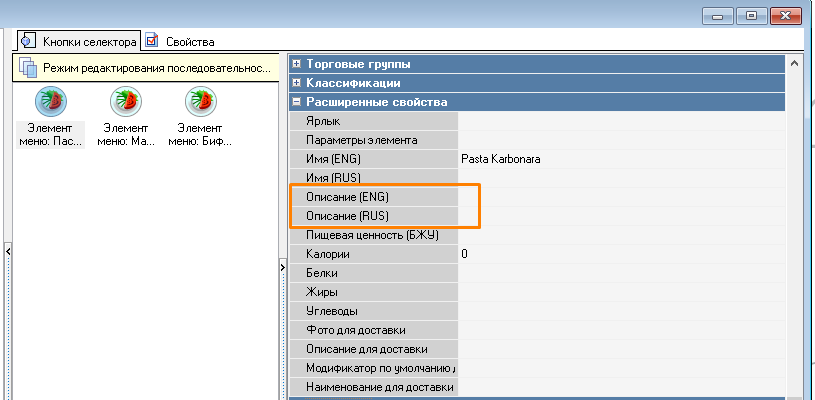Select the Элемент меню: Ма... item icon
Screen dimensions: 815x400
point(126,102)
